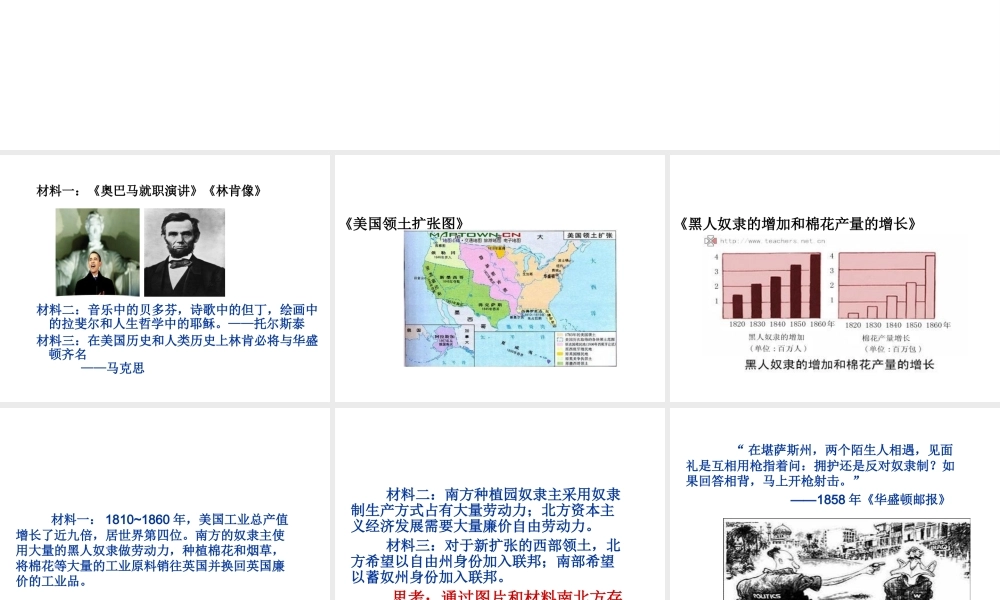Click the chart caption 黑人奴隶的增加和棉花产量的增长
This screenshot has width=1000, height=600.
point(839,365)
